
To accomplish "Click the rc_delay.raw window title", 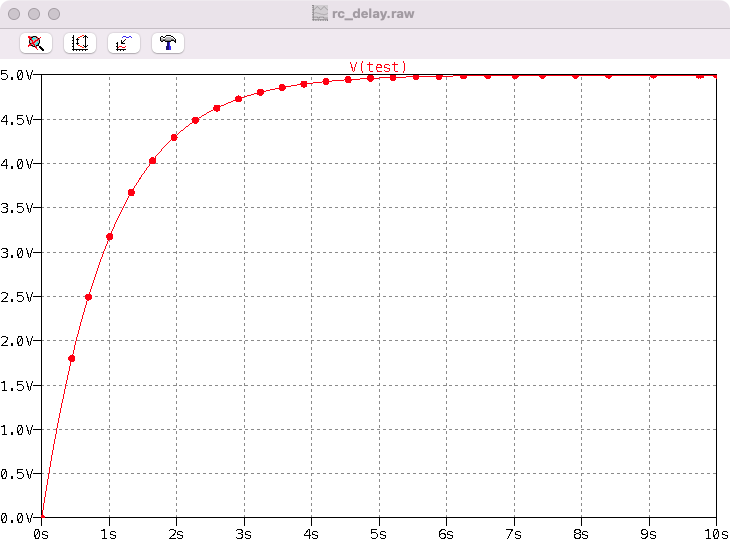I will coord(373,14).
